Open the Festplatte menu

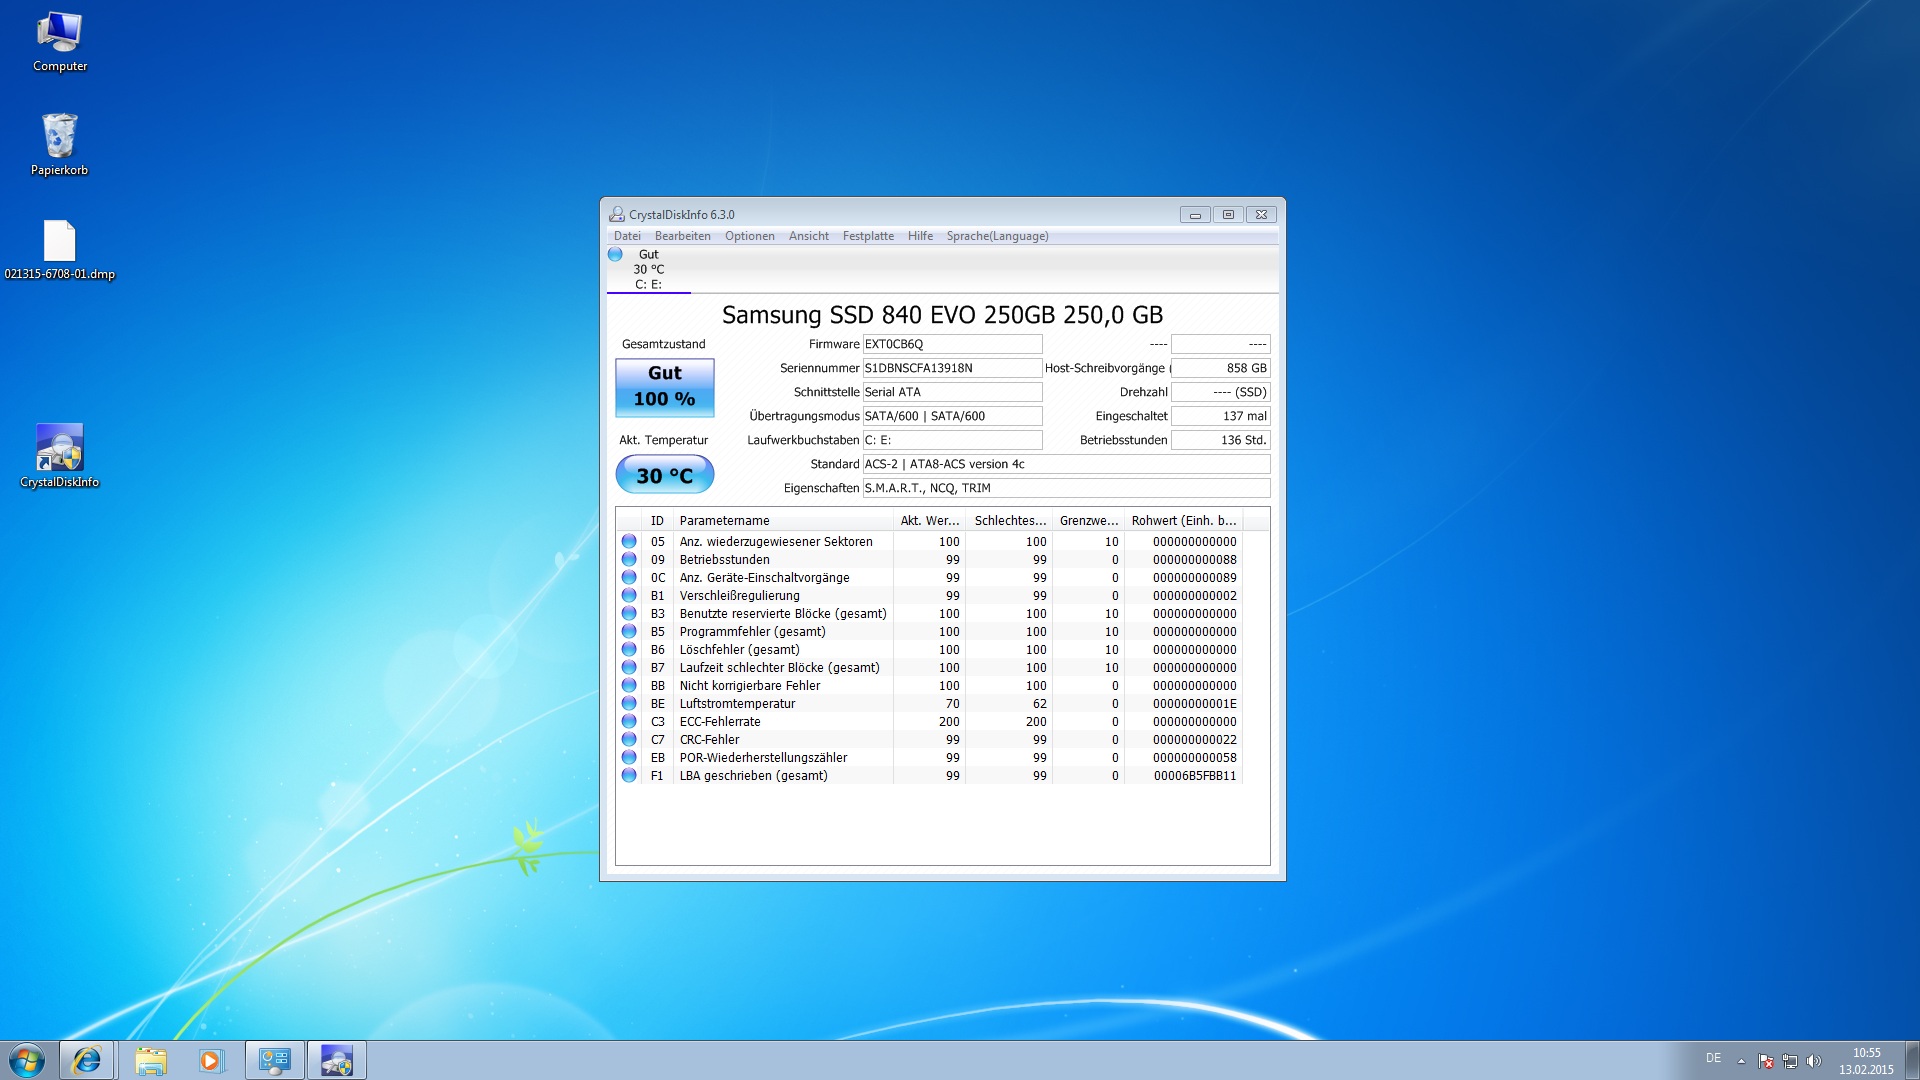click(x=868, y=236)
